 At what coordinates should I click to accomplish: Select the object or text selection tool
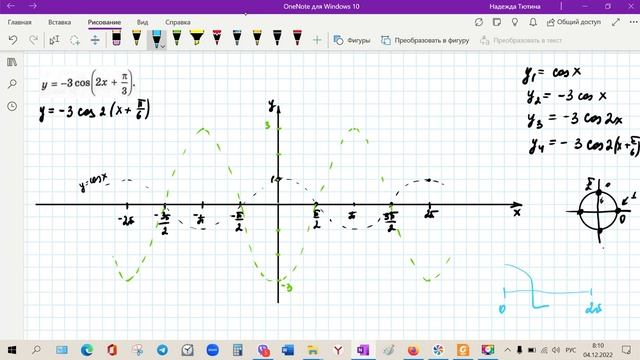click(x=54, y=40)
